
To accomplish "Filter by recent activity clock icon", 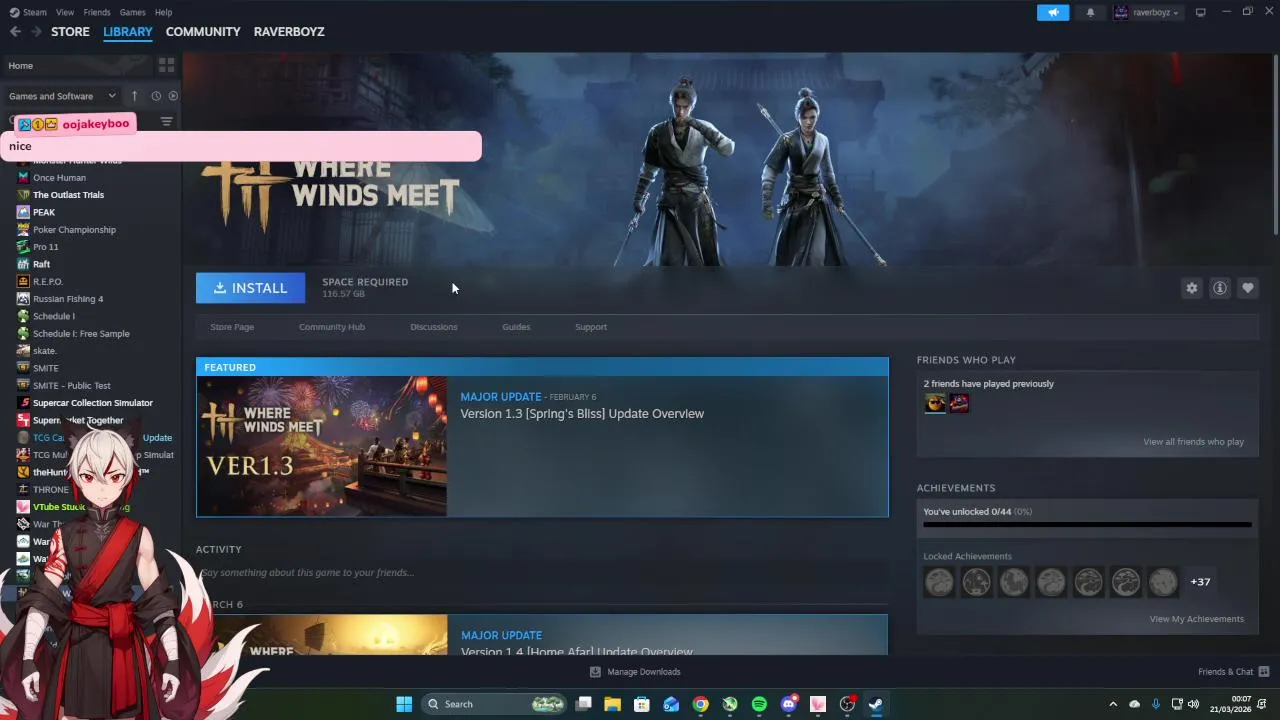I will pyautogui.click(x=156, y=96).
